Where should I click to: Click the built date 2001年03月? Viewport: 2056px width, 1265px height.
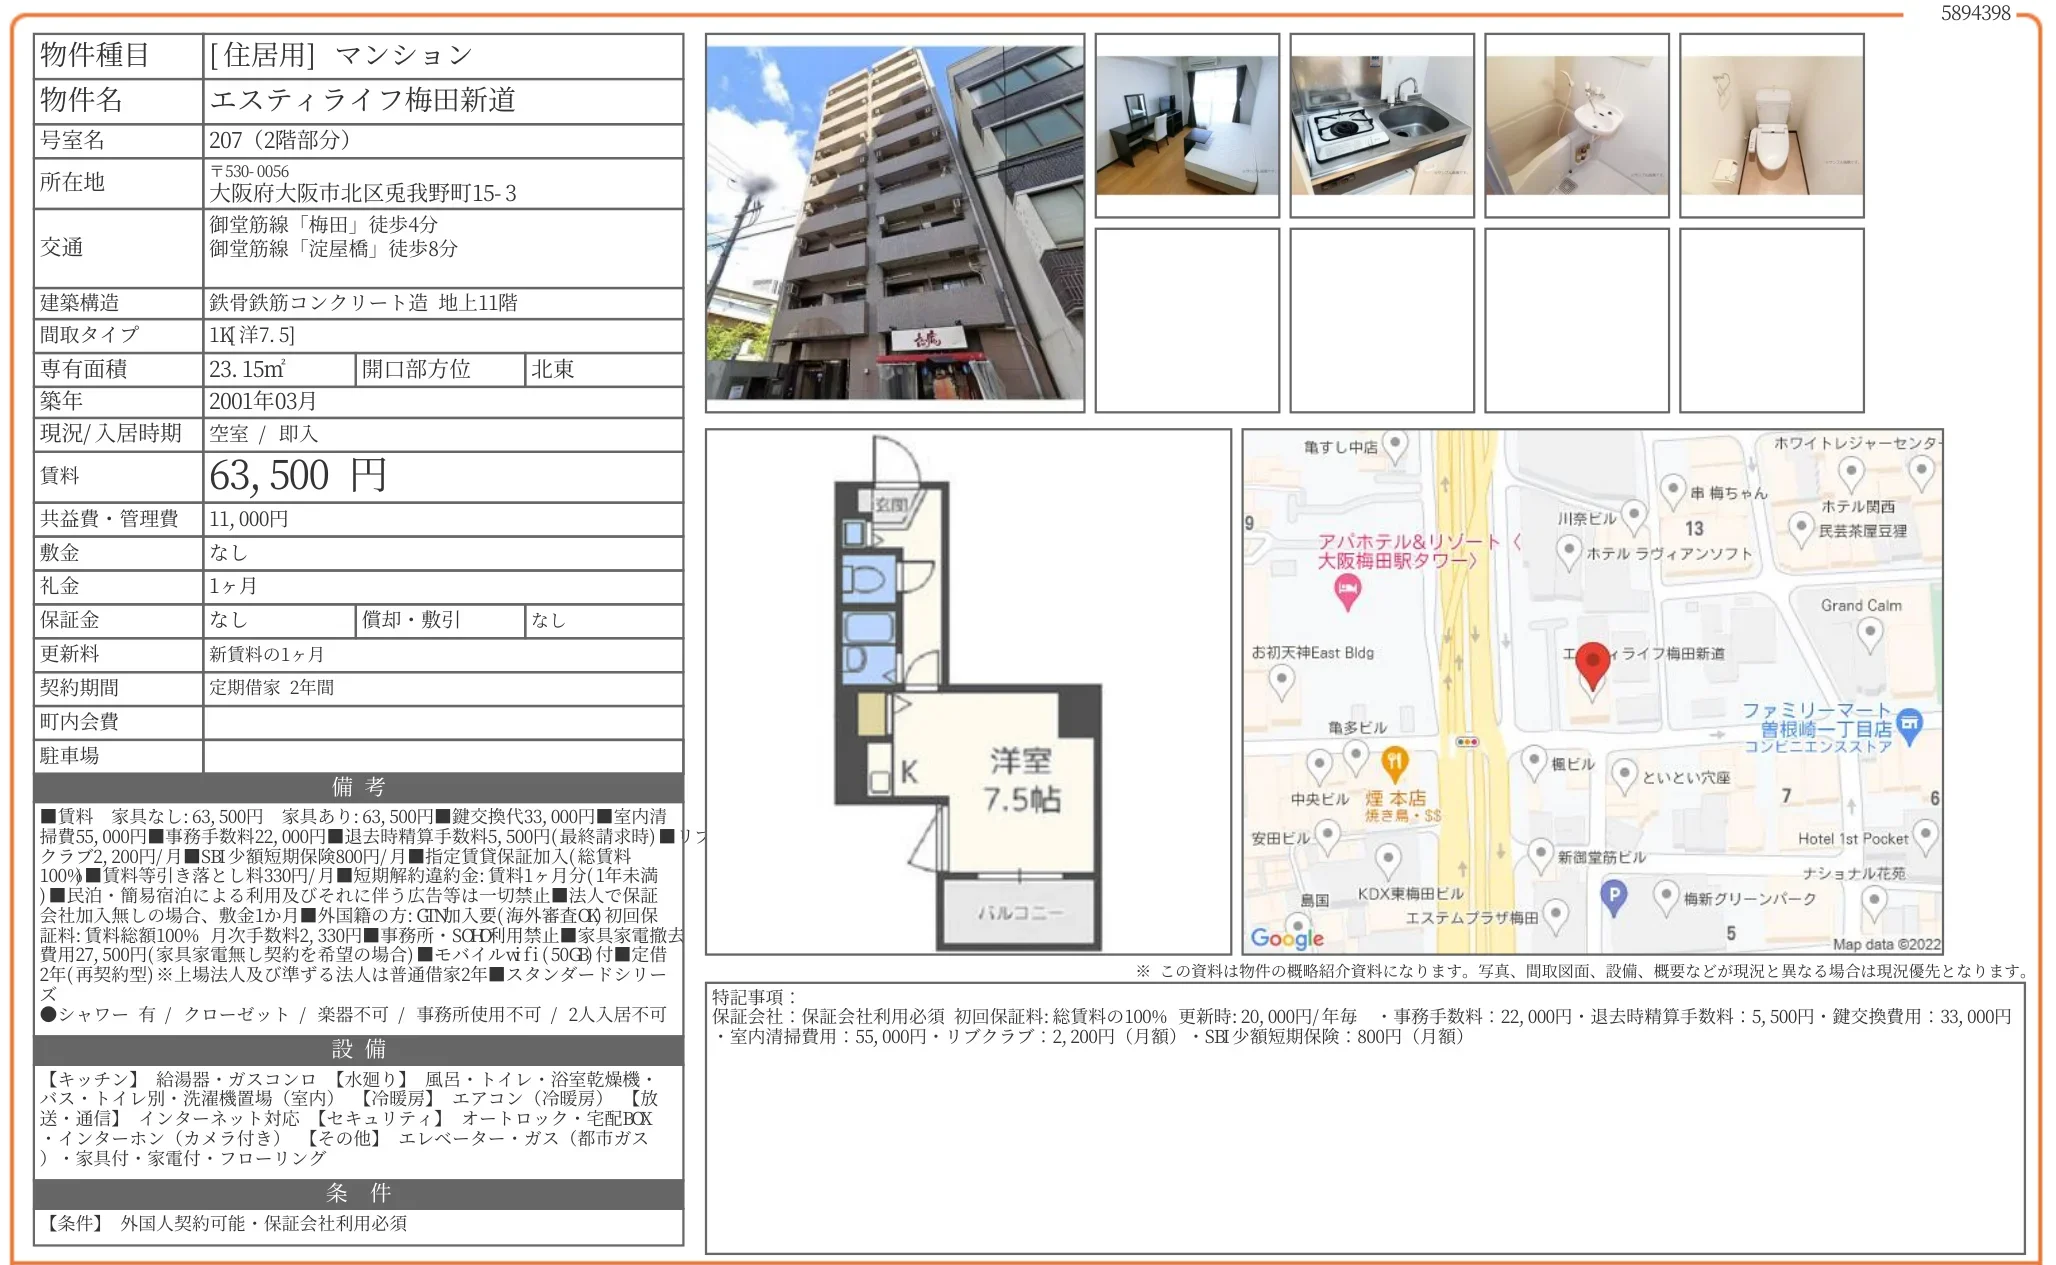pyautogui.click(x=263, y=401)
